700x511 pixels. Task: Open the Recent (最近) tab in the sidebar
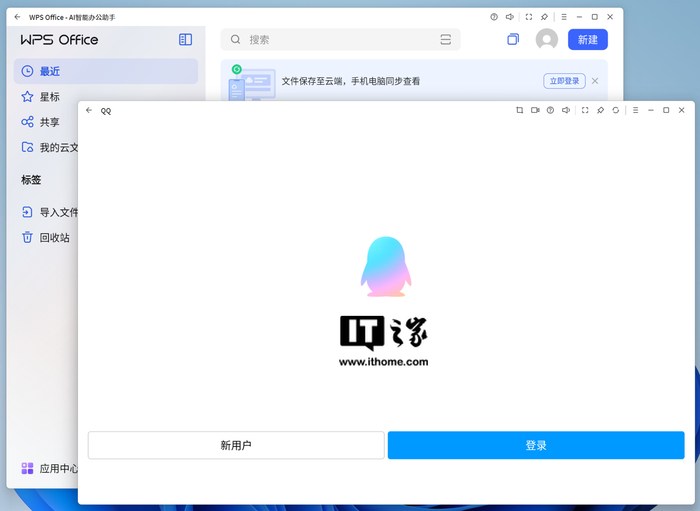[x=50, y=72]
